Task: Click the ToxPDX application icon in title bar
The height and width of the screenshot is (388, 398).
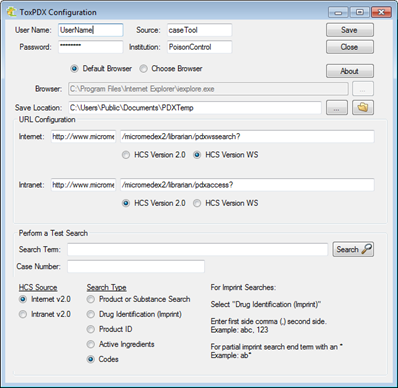Action: click(x=11, y=12)
